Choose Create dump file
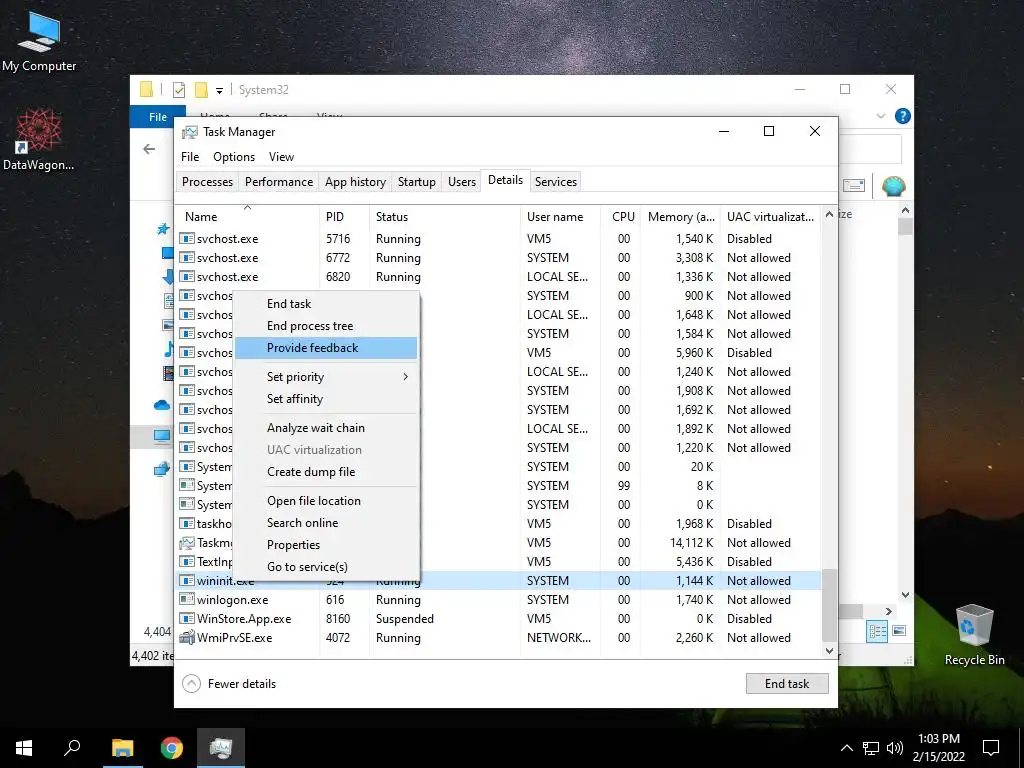This screenshot has width=1024, height=768. point(325,472)
